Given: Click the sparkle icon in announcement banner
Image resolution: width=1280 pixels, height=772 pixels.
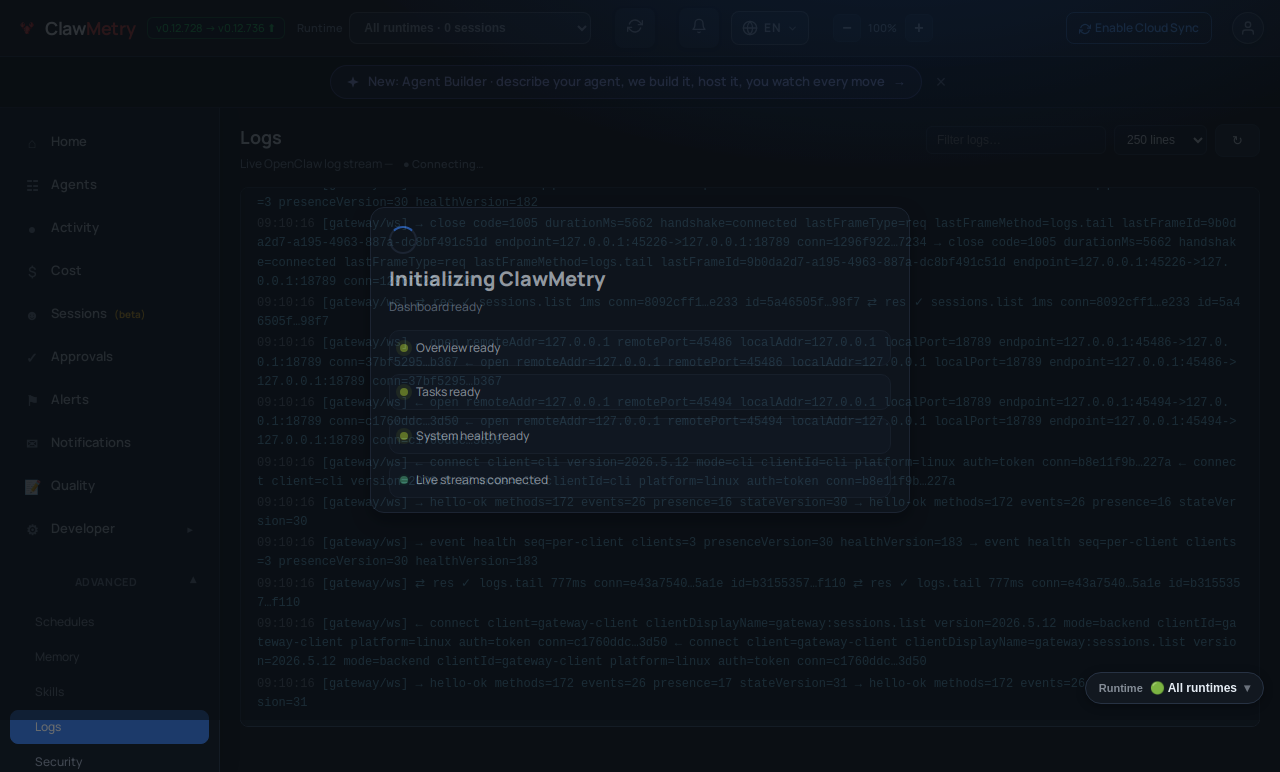Looking at the screenshot, I should (x=353, y=82).
